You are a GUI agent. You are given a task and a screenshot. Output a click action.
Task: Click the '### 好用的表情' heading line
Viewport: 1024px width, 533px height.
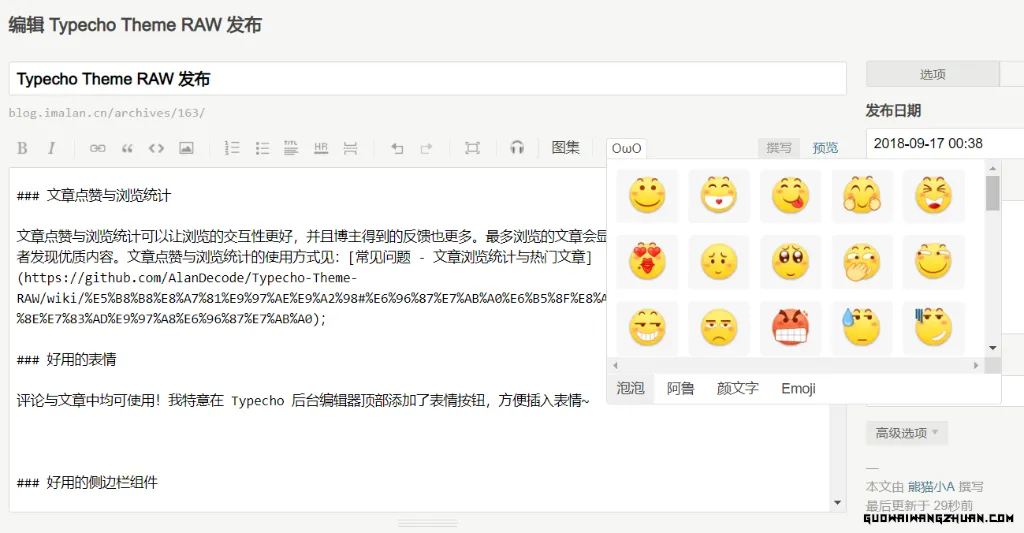tap(67, 359)
